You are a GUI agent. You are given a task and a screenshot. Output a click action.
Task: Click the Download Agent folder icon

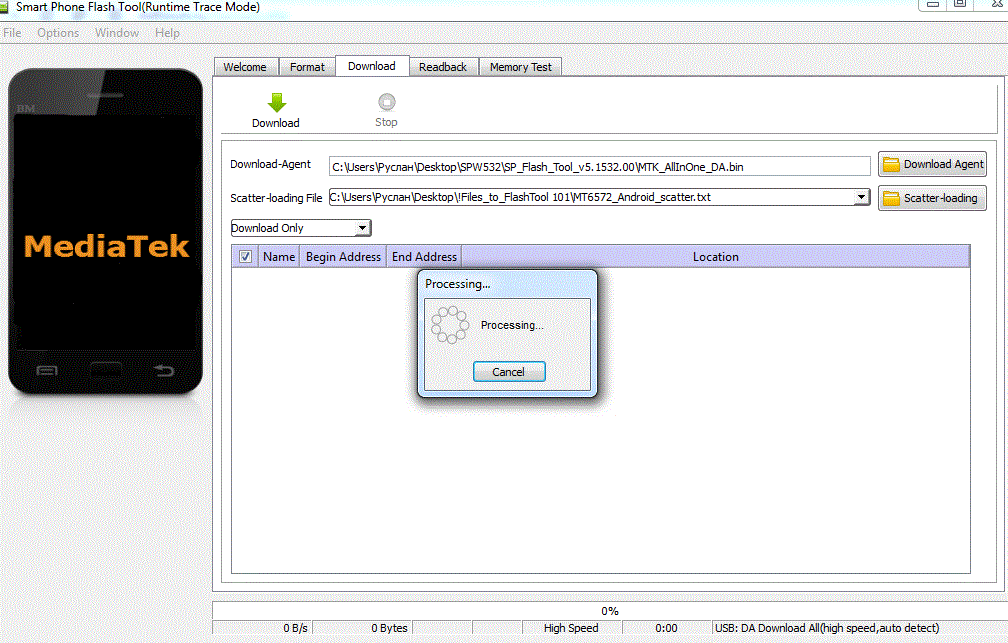pyautogui.click(x=891, y=165)
